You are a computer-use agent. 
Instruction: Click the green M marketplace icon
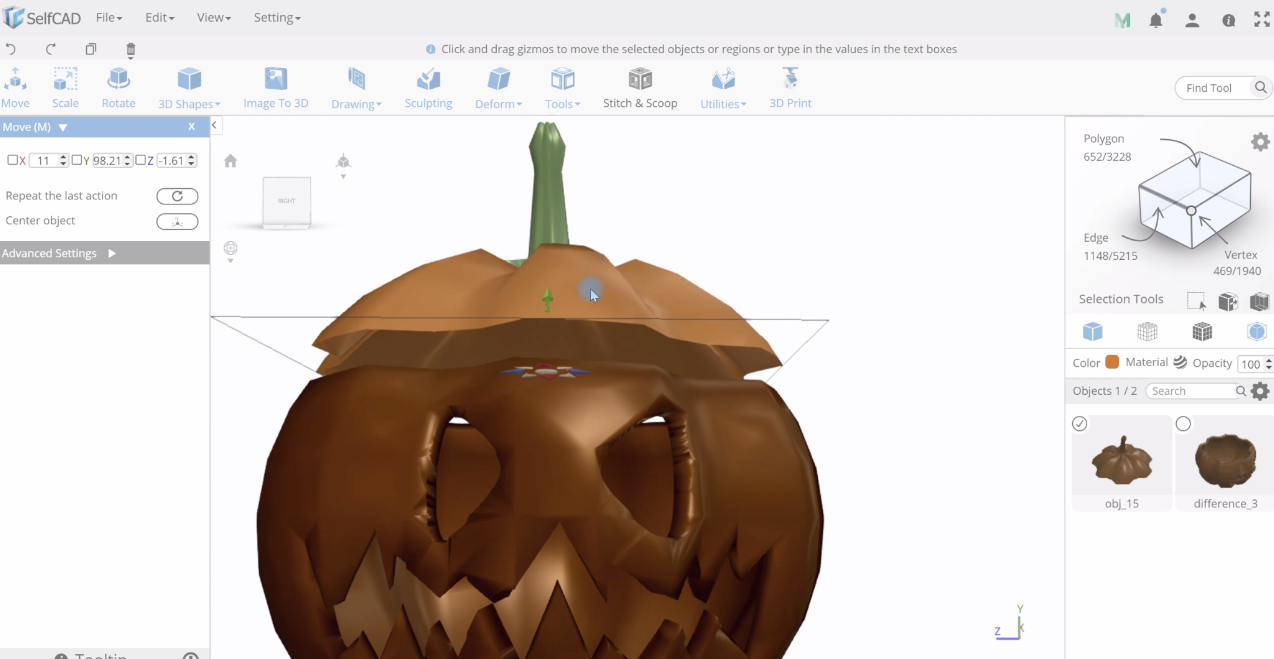point(1122,20)
